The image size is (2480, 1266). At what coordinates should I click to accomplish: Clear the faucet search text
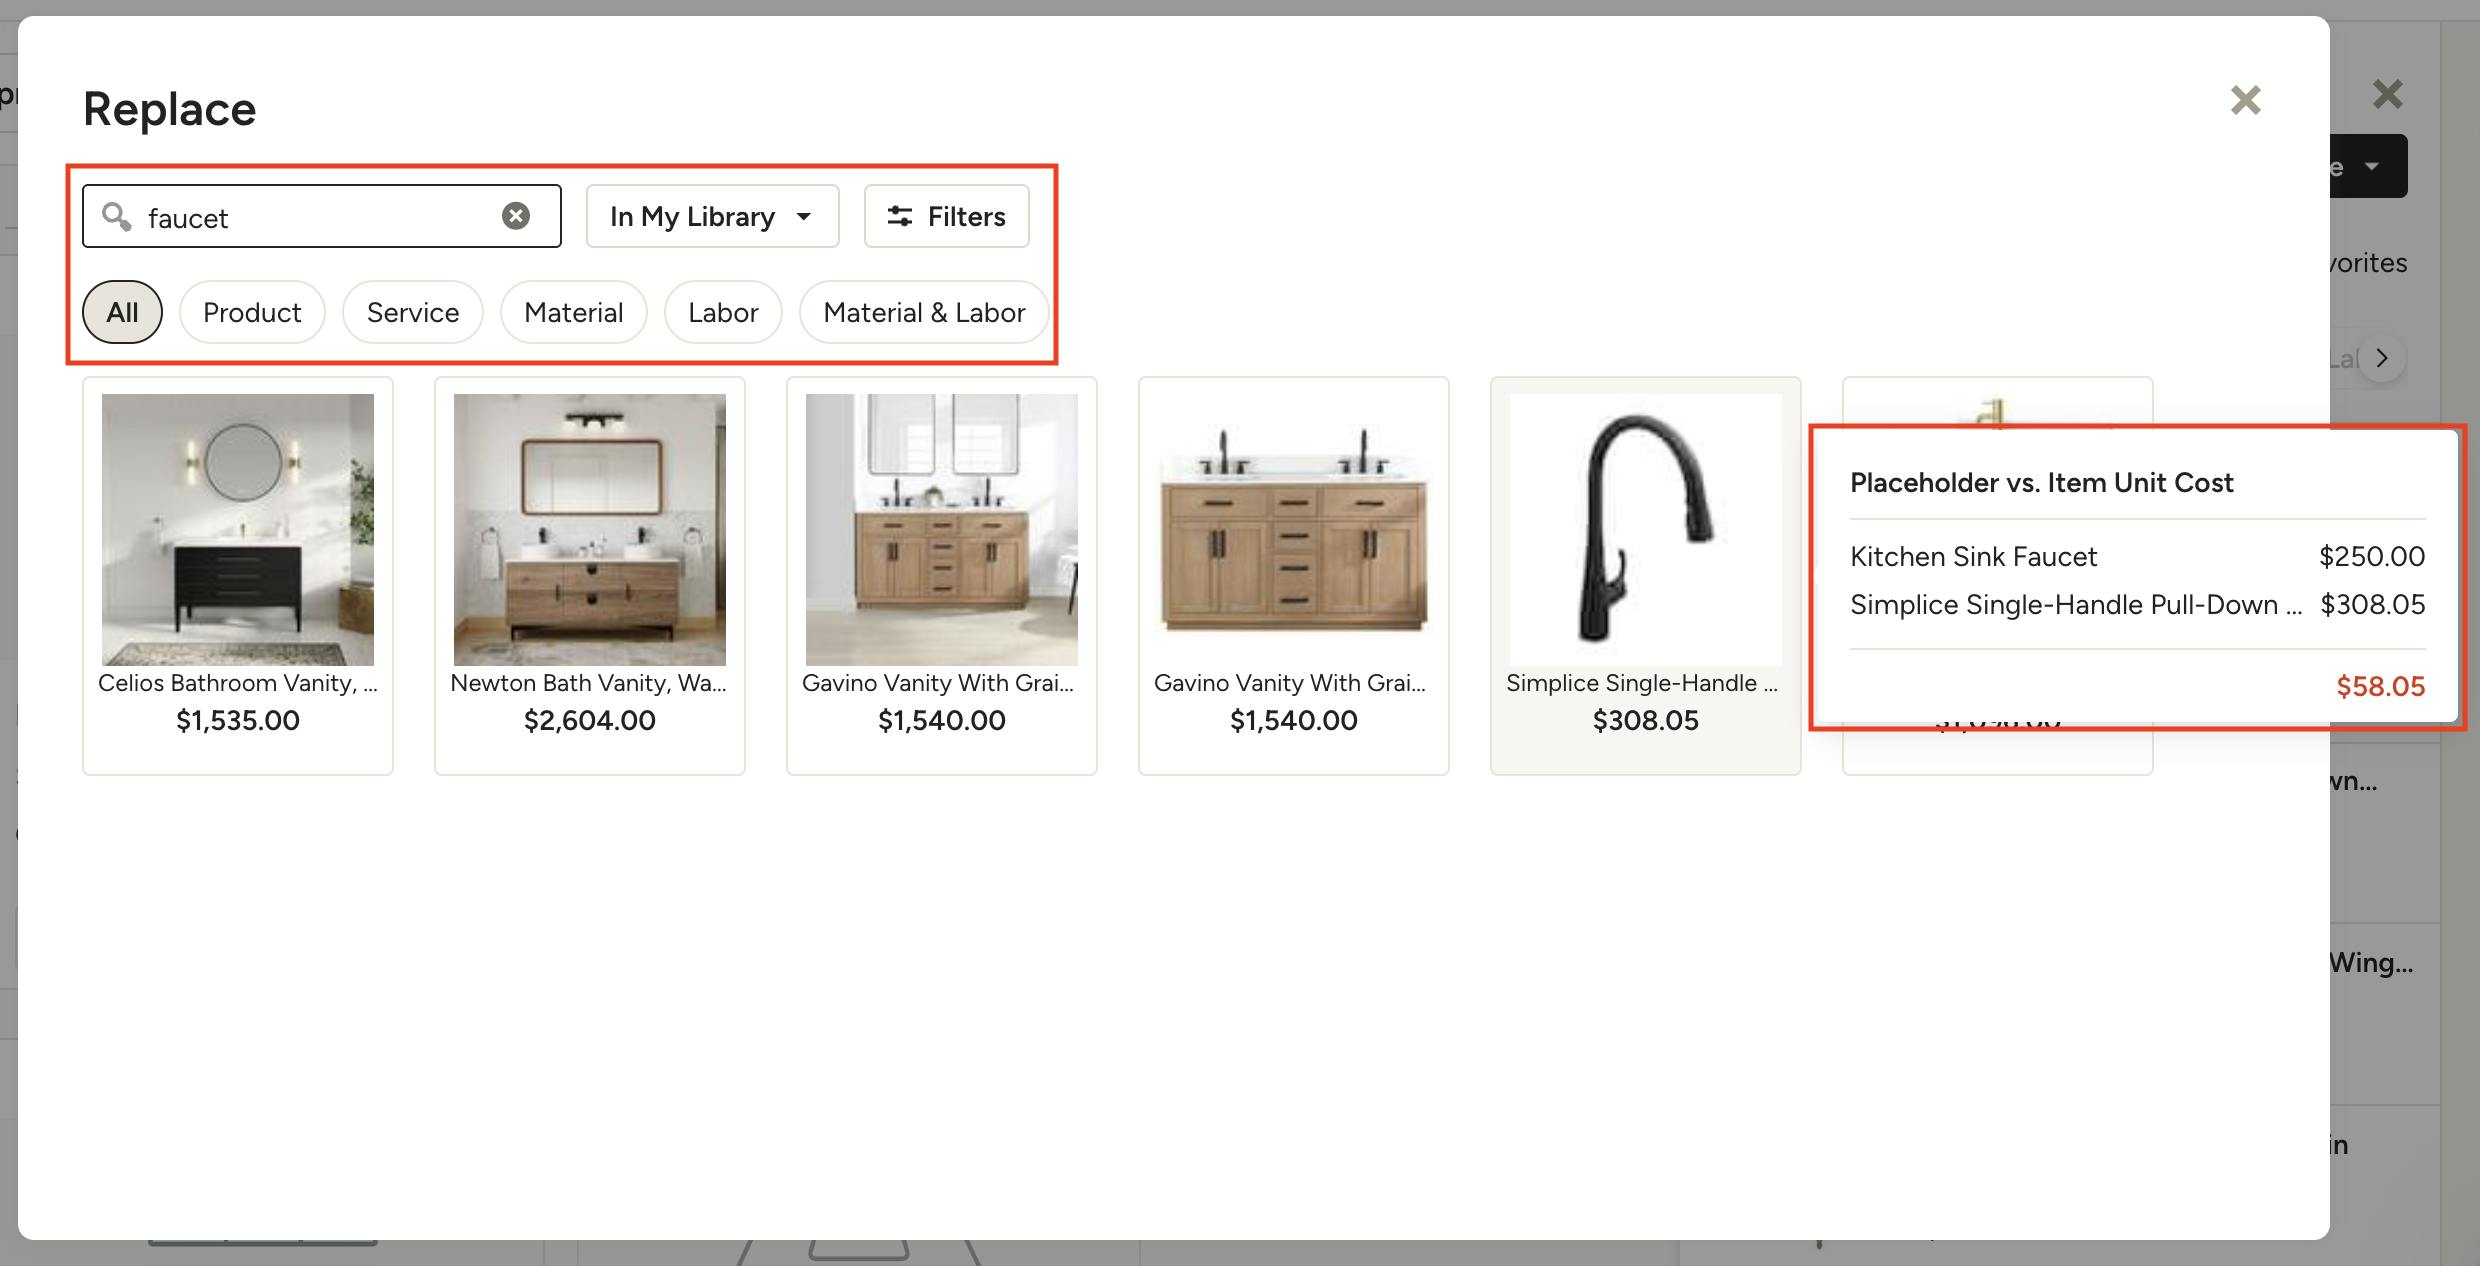point(516,216)
